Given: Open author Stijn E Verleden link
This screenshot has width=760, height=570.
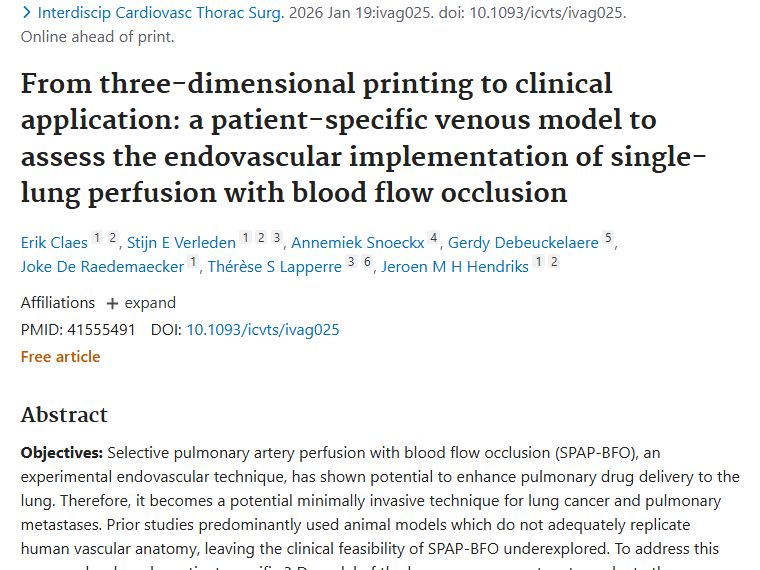Looking at the screenshot, I should click(181, 242).
